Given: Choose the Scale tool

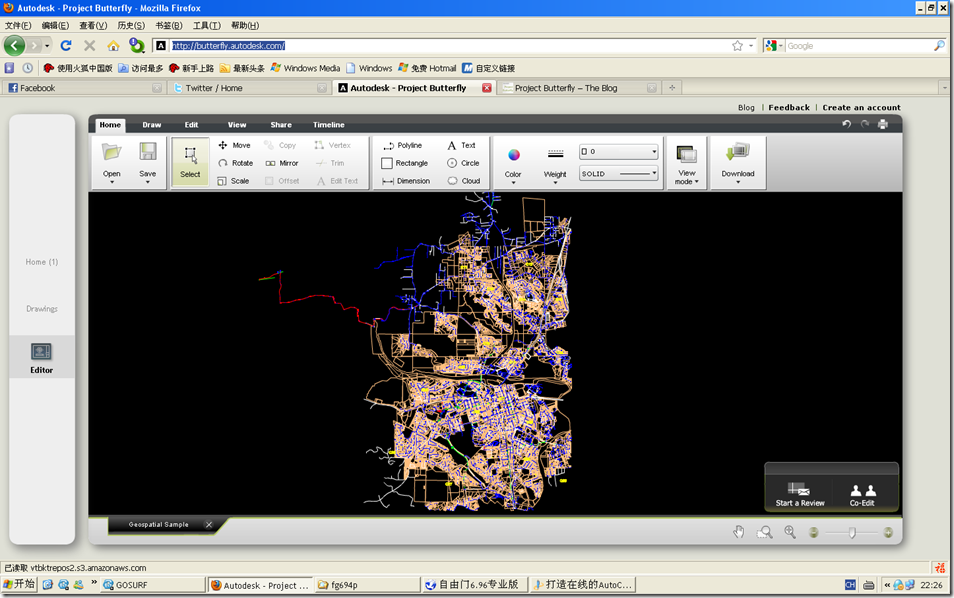Looking at the screenshot, I should (233, 181).
